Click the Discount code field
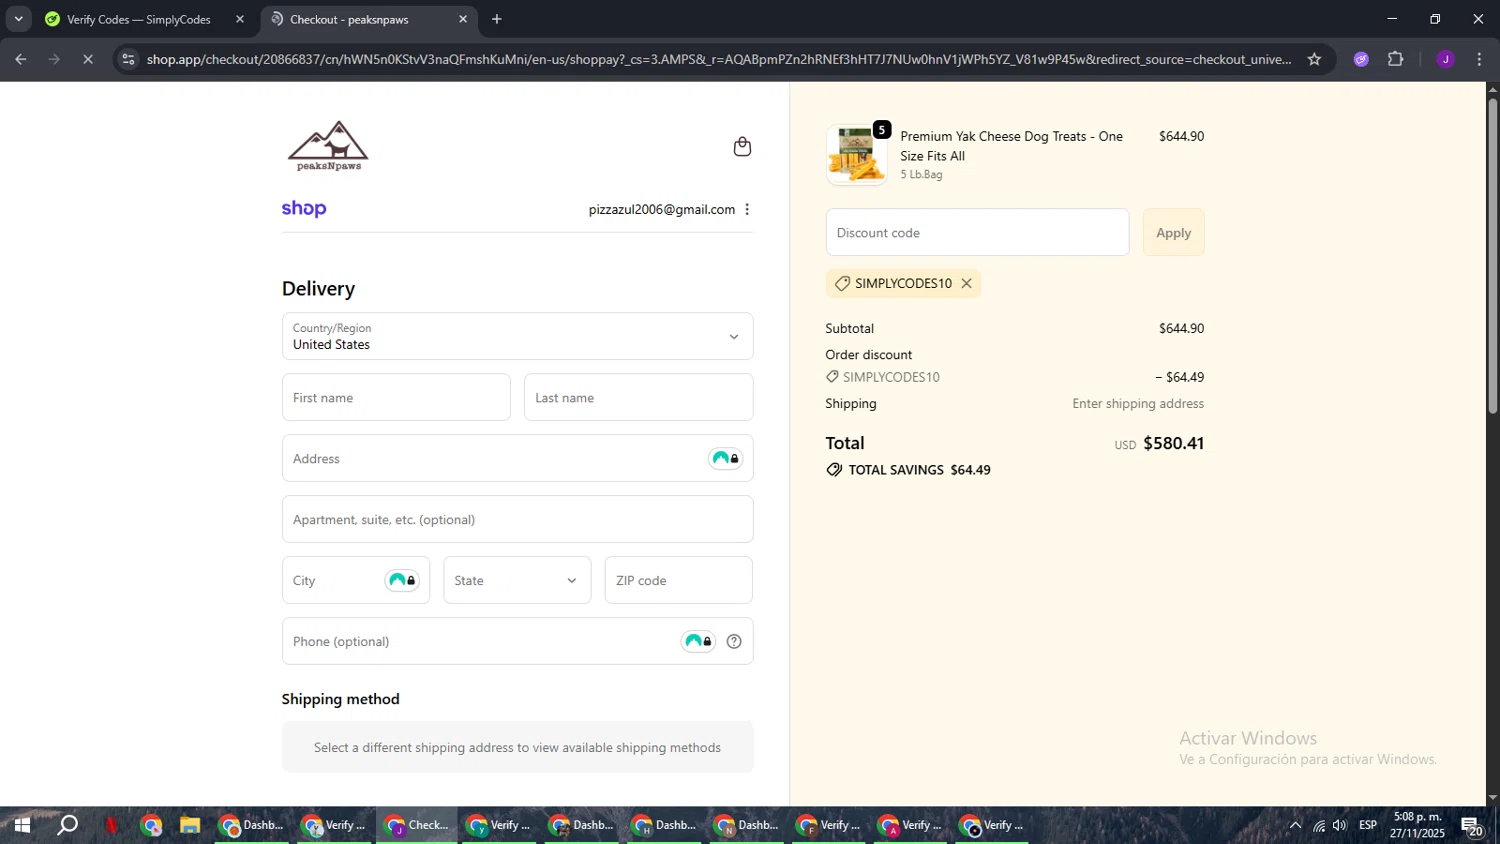1500x844 pixels. [977, 232]
